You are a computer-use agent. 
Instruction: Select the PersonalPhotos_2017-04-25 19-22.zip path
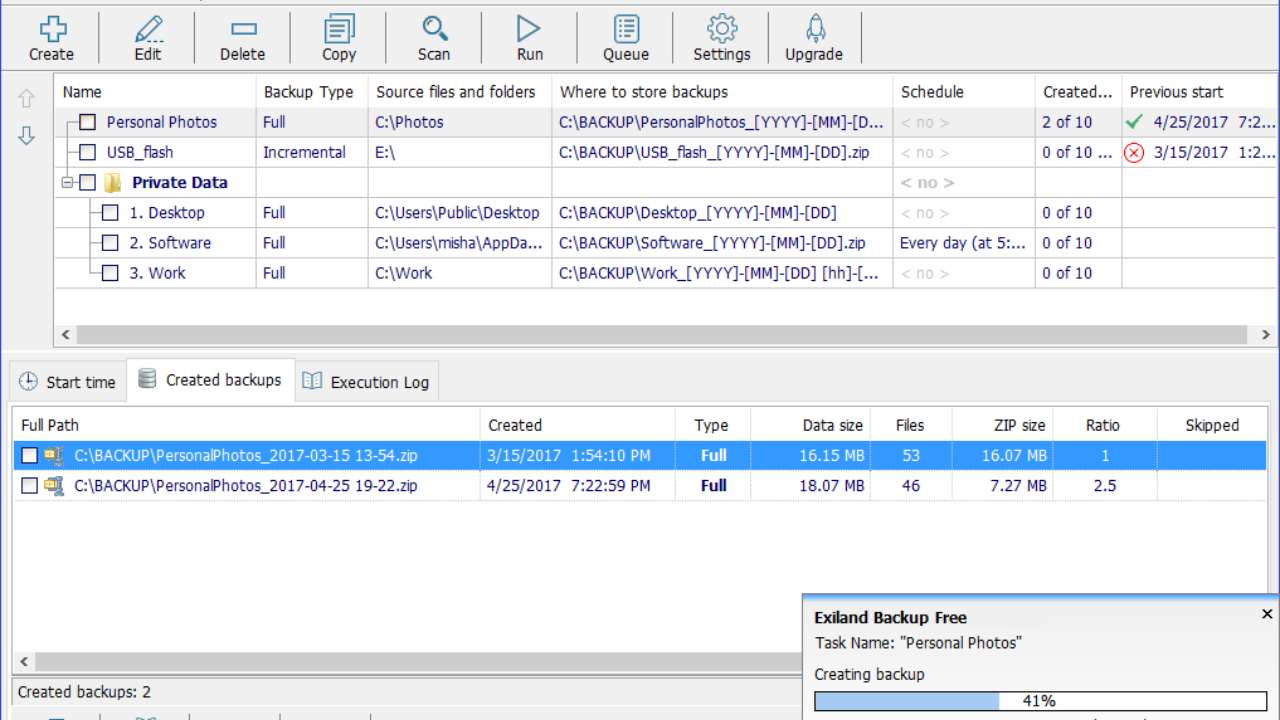click(x=246, y=485)
